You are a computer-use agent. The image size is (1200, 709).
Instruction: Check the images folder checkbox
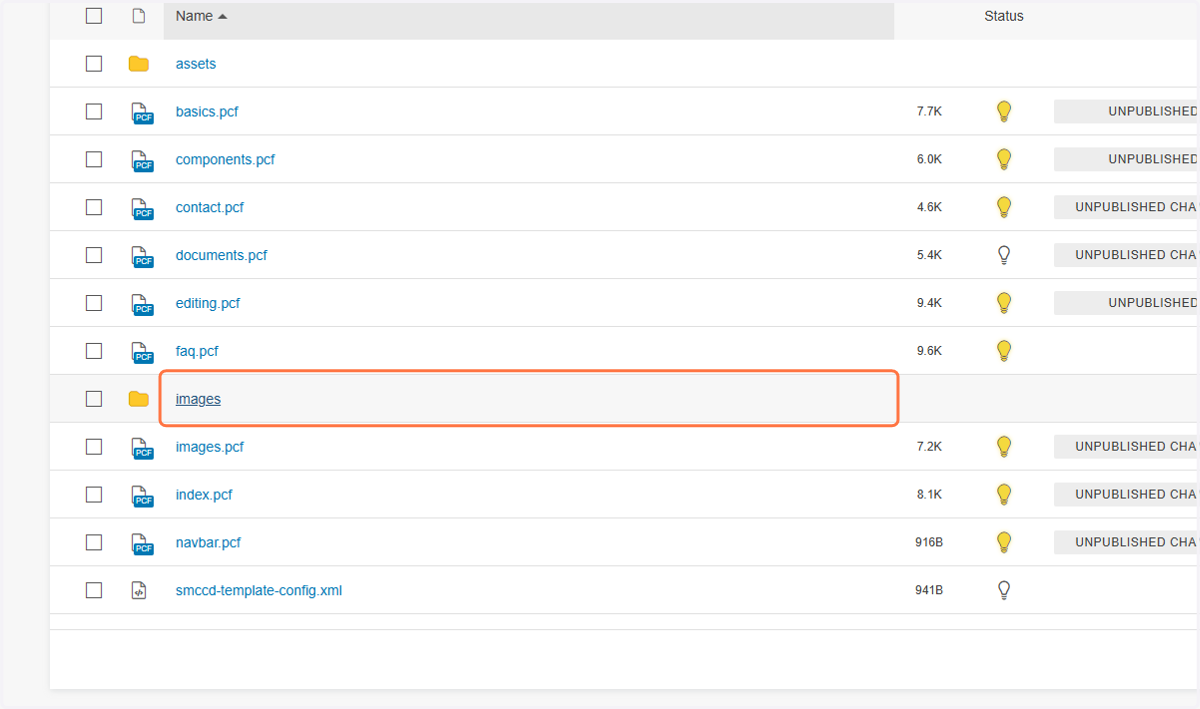[94, 399]
